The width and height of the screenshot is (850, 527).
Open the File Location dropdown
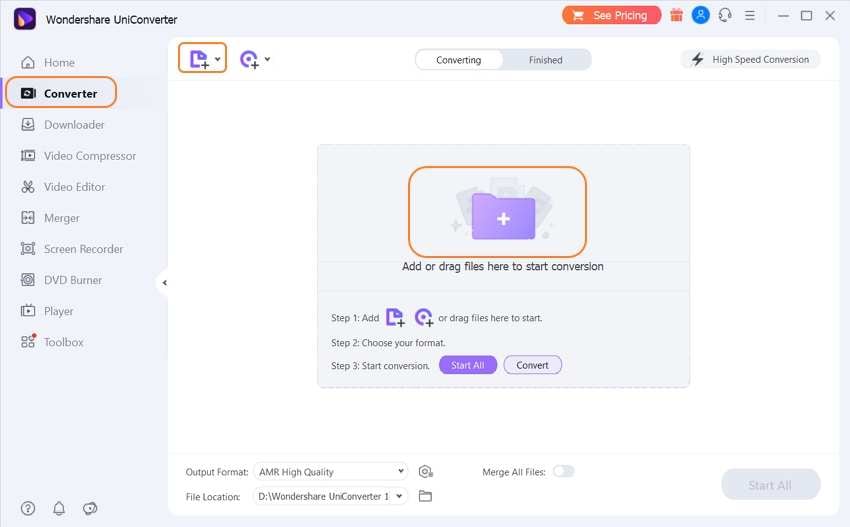331,496
